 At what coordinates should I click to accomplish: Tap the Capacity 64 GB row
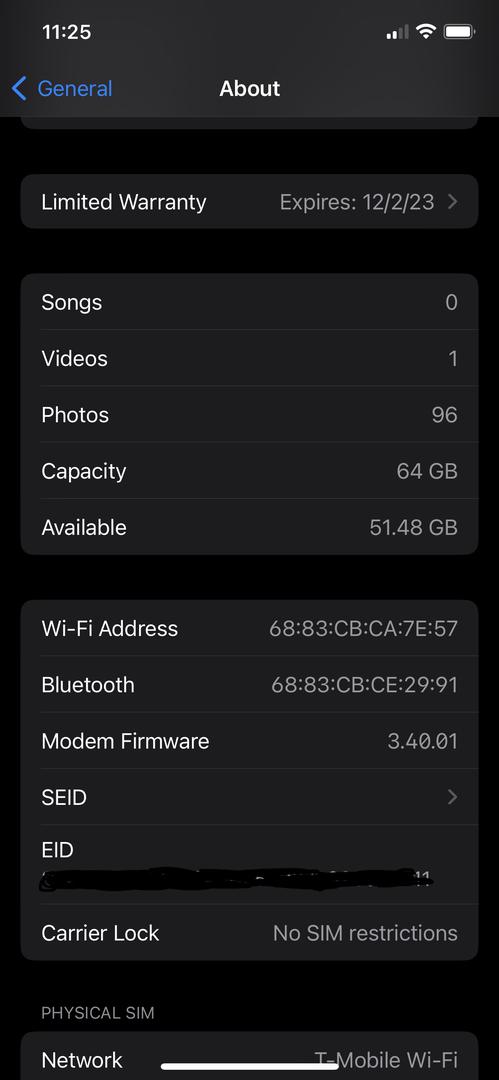point(250,471)
